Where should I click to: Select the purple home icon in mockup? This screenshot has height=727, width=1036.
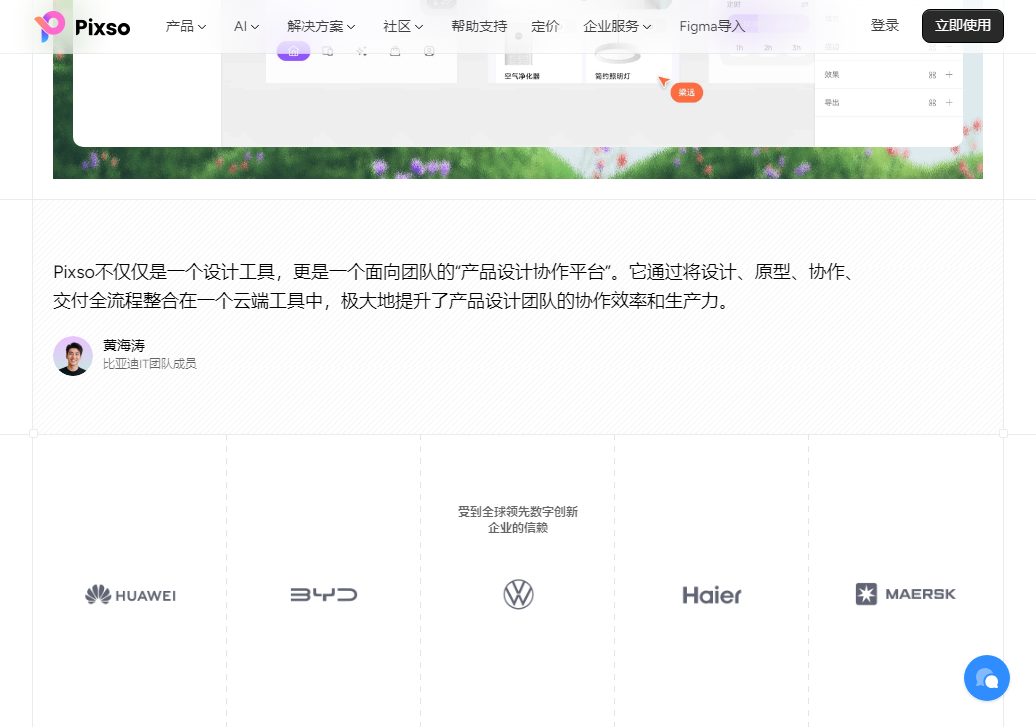point(293,52)
